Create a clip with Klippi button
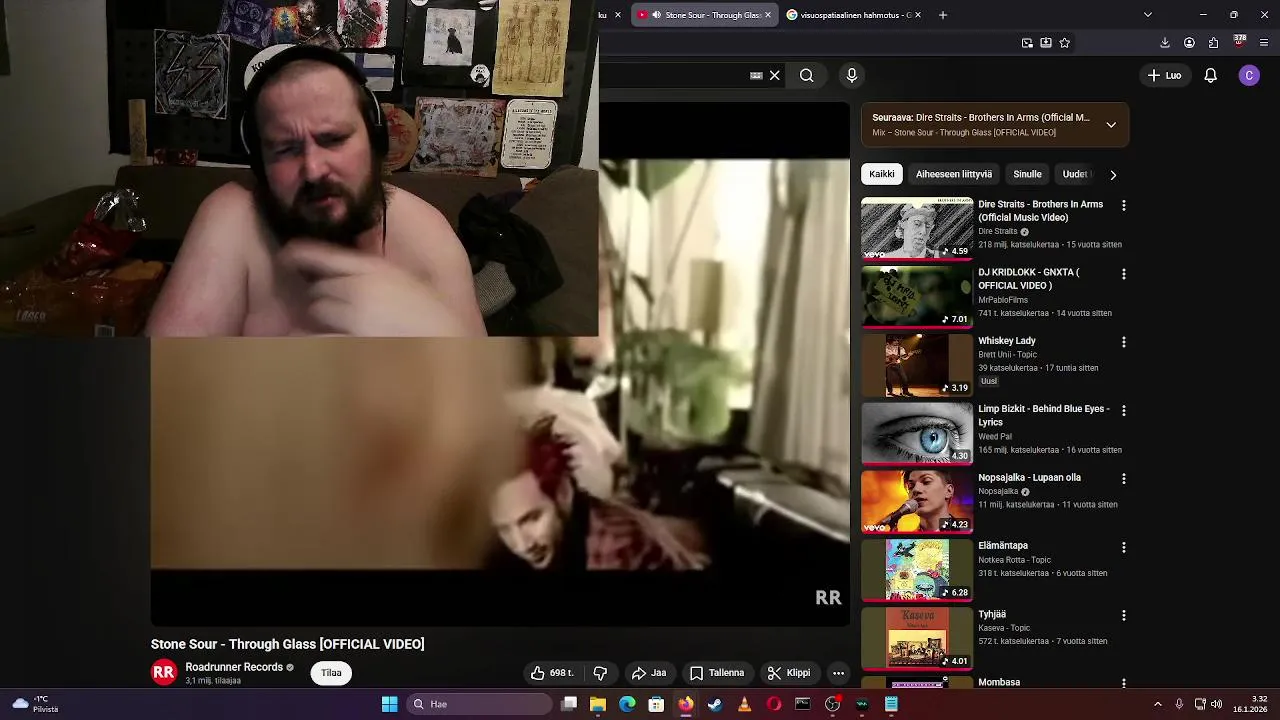This screenshot has width=1280, height=720. (789, 673)
